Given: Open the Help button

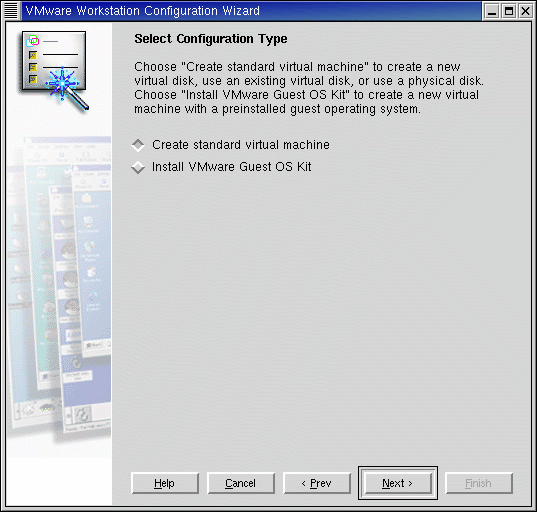Looking at the screenshot, I should click(x=165, y=483).
